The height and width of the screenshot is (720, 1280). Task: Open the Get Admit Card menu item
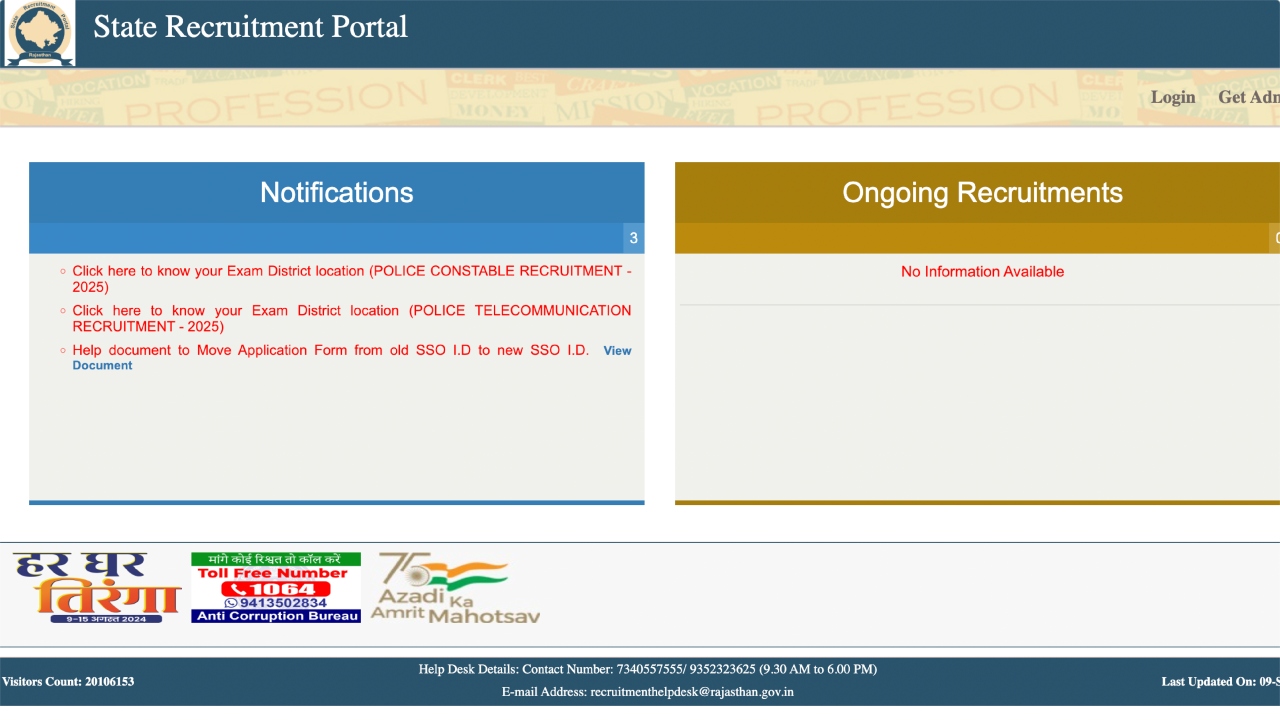pyautogui.click(x=1250, y=97)
